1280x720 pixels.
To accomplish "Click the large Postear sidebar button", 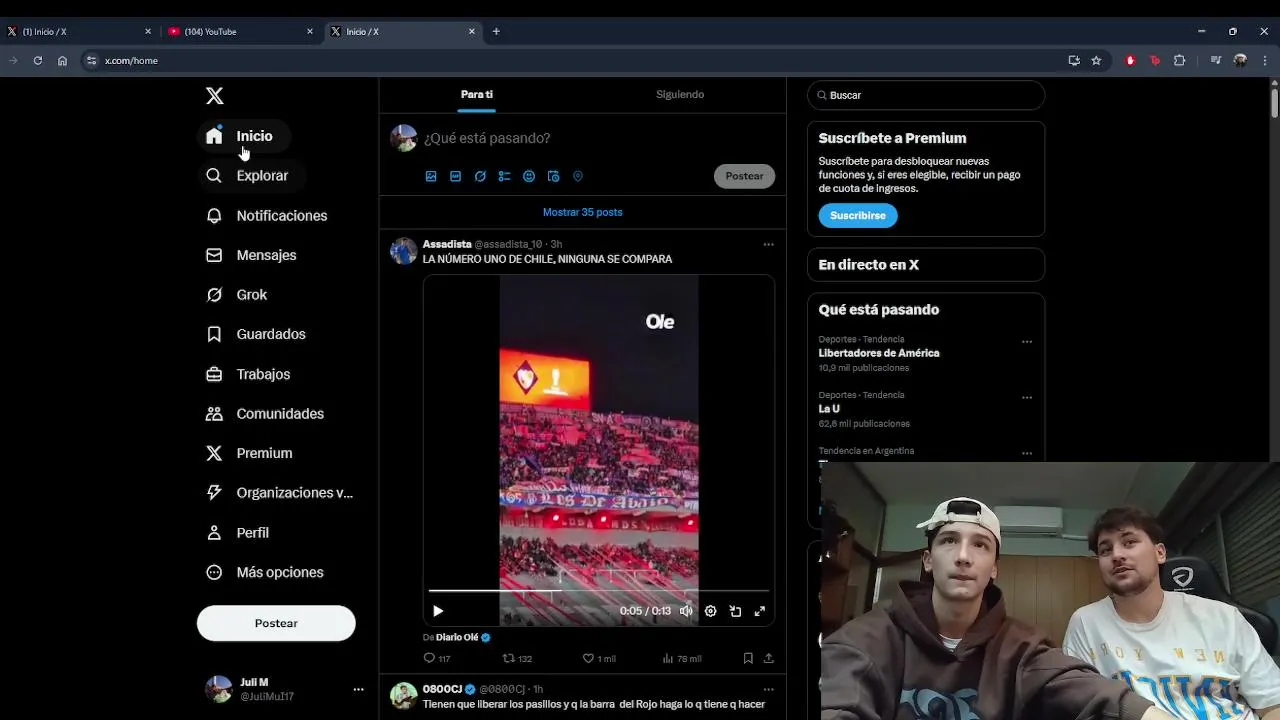I will tap(276, 623).
